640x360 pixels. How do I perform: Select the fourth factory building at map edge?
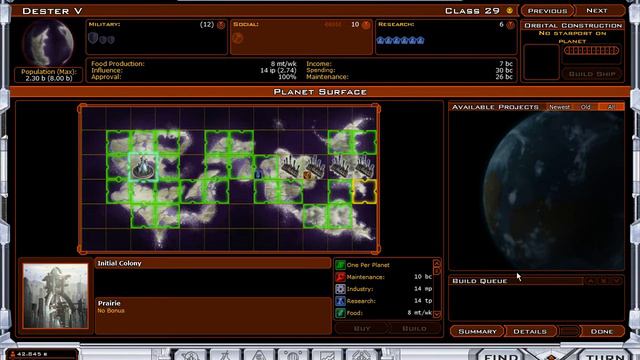(364, 167)
